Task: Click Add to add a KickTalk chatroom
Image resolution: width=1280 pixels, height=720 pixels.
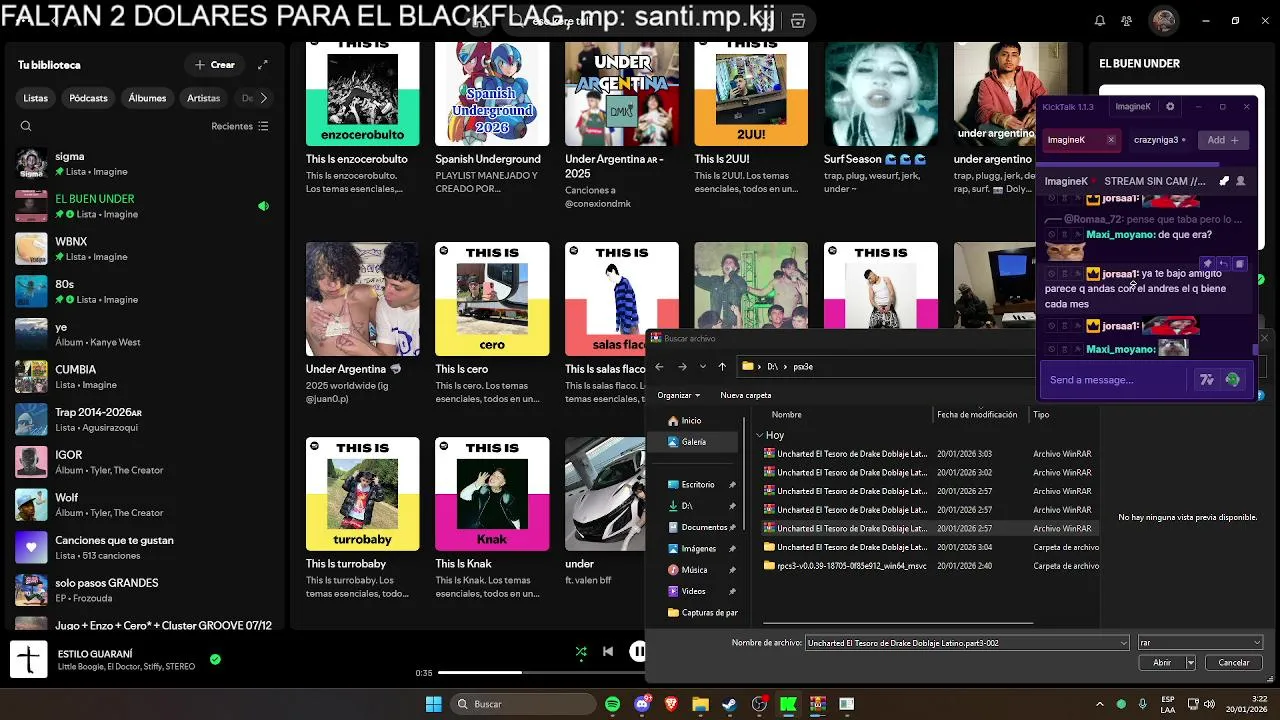Action: tap(1222, 140)
